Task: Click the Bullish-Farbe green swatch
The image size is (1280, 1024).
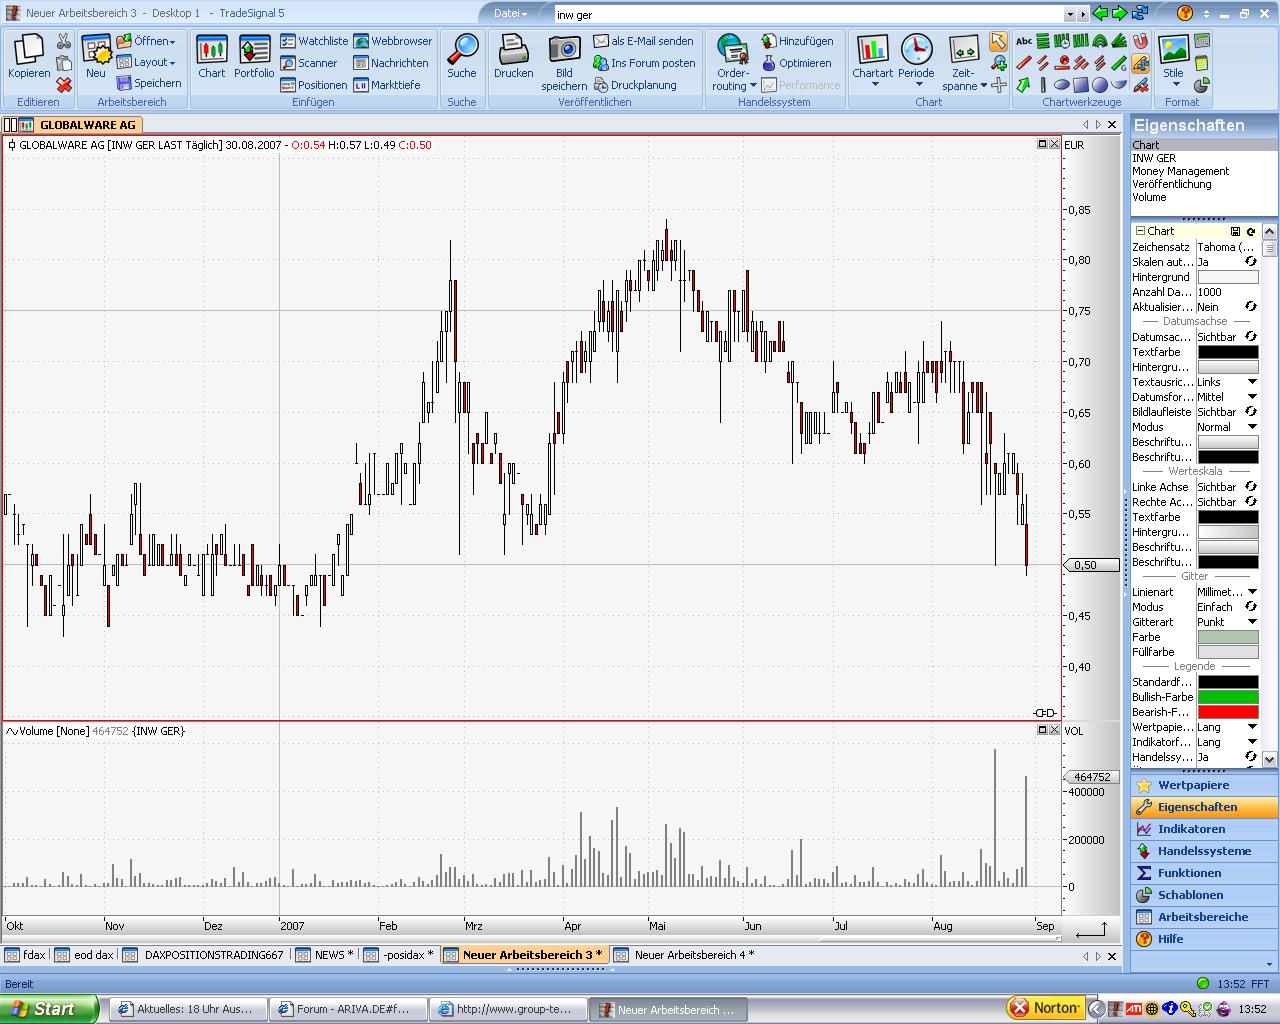Action: click(x=1227, y=697)
